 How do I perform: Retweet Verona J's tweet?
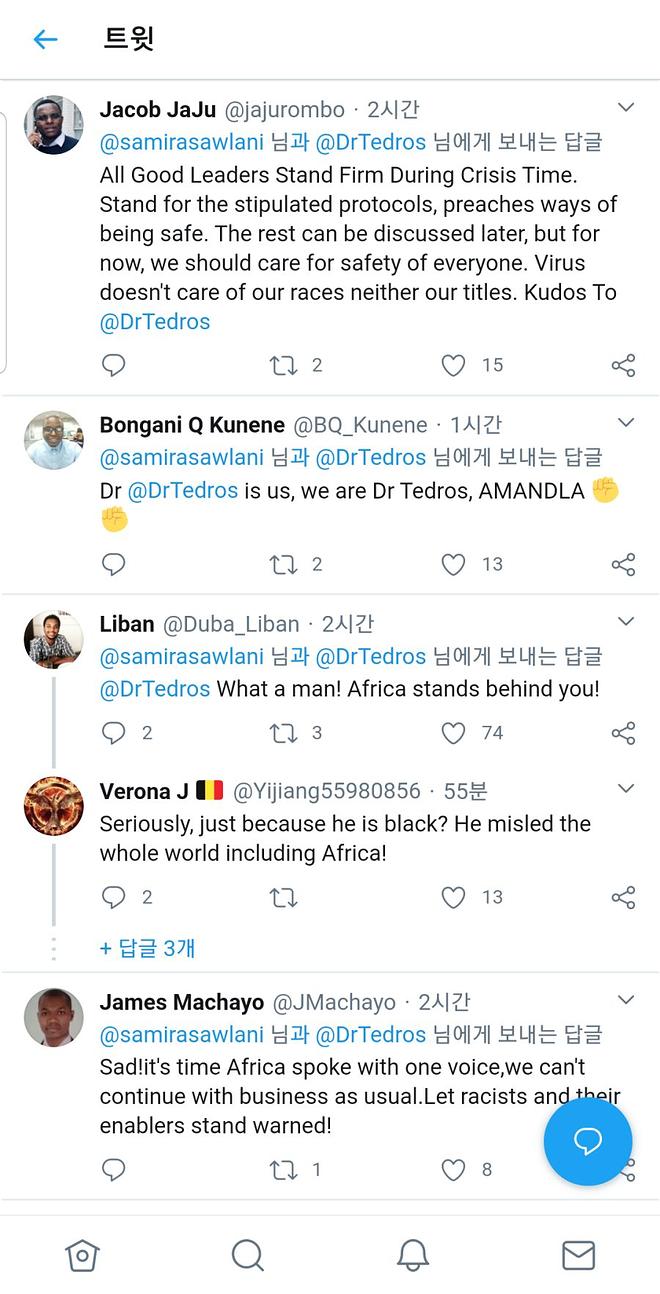(x=284, y=897)
